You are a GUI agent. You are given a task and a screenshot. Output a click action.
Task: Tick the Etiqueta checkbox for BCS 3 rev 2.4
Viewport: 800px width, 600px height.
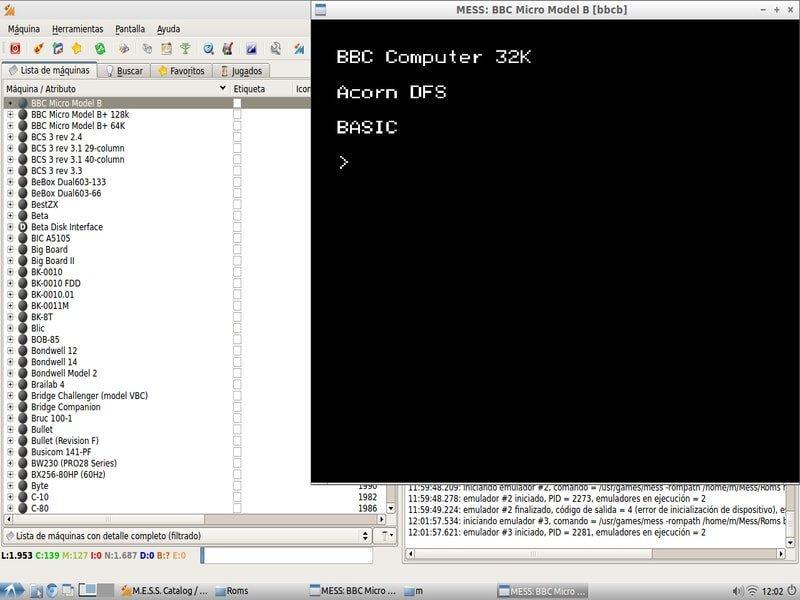[237, 137]
